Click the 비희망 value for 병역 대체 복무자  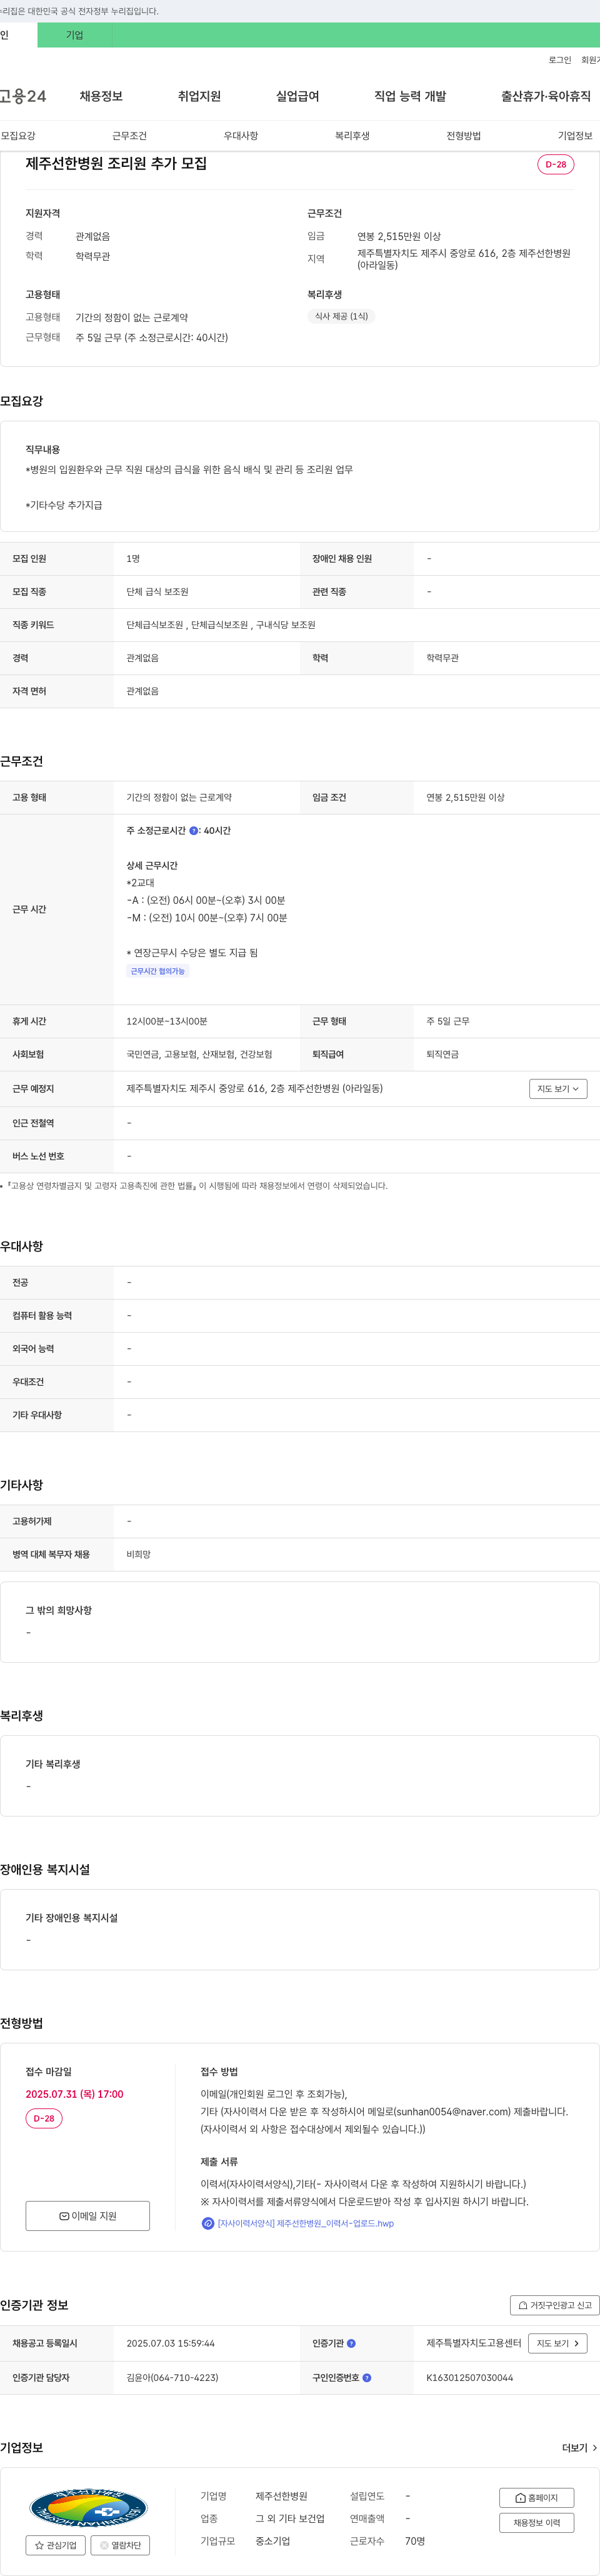pos(138,1554)
